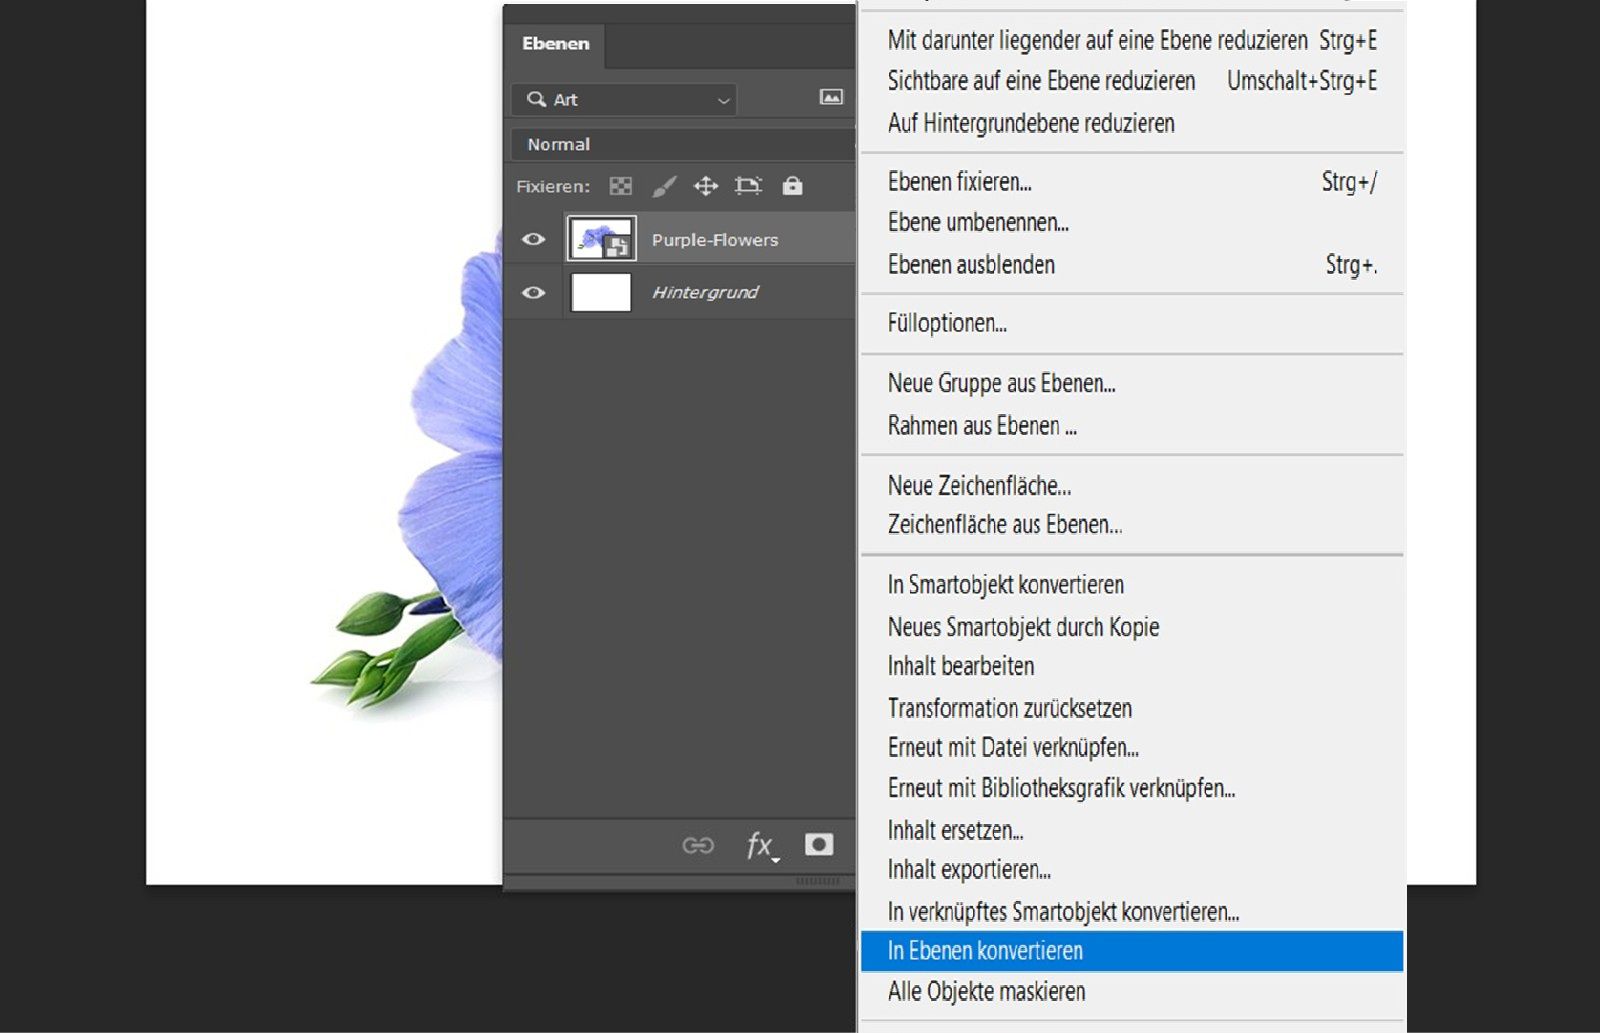
Task: Hide the Purple-Flowers layer
Action: point(534,239)
